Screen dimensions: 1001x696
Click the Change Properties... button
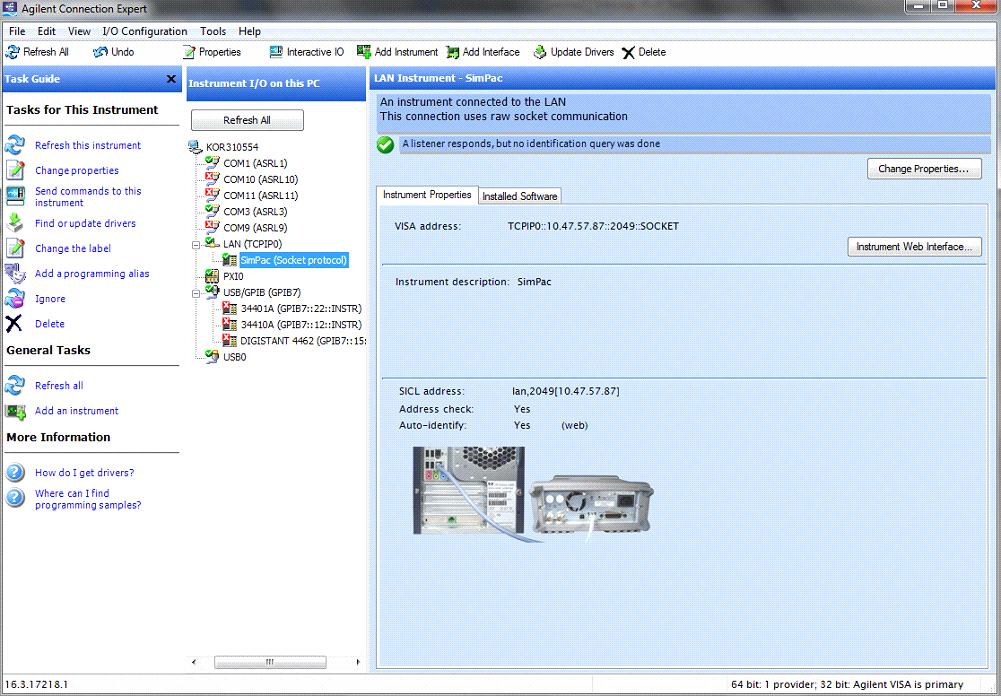[923, 169]
